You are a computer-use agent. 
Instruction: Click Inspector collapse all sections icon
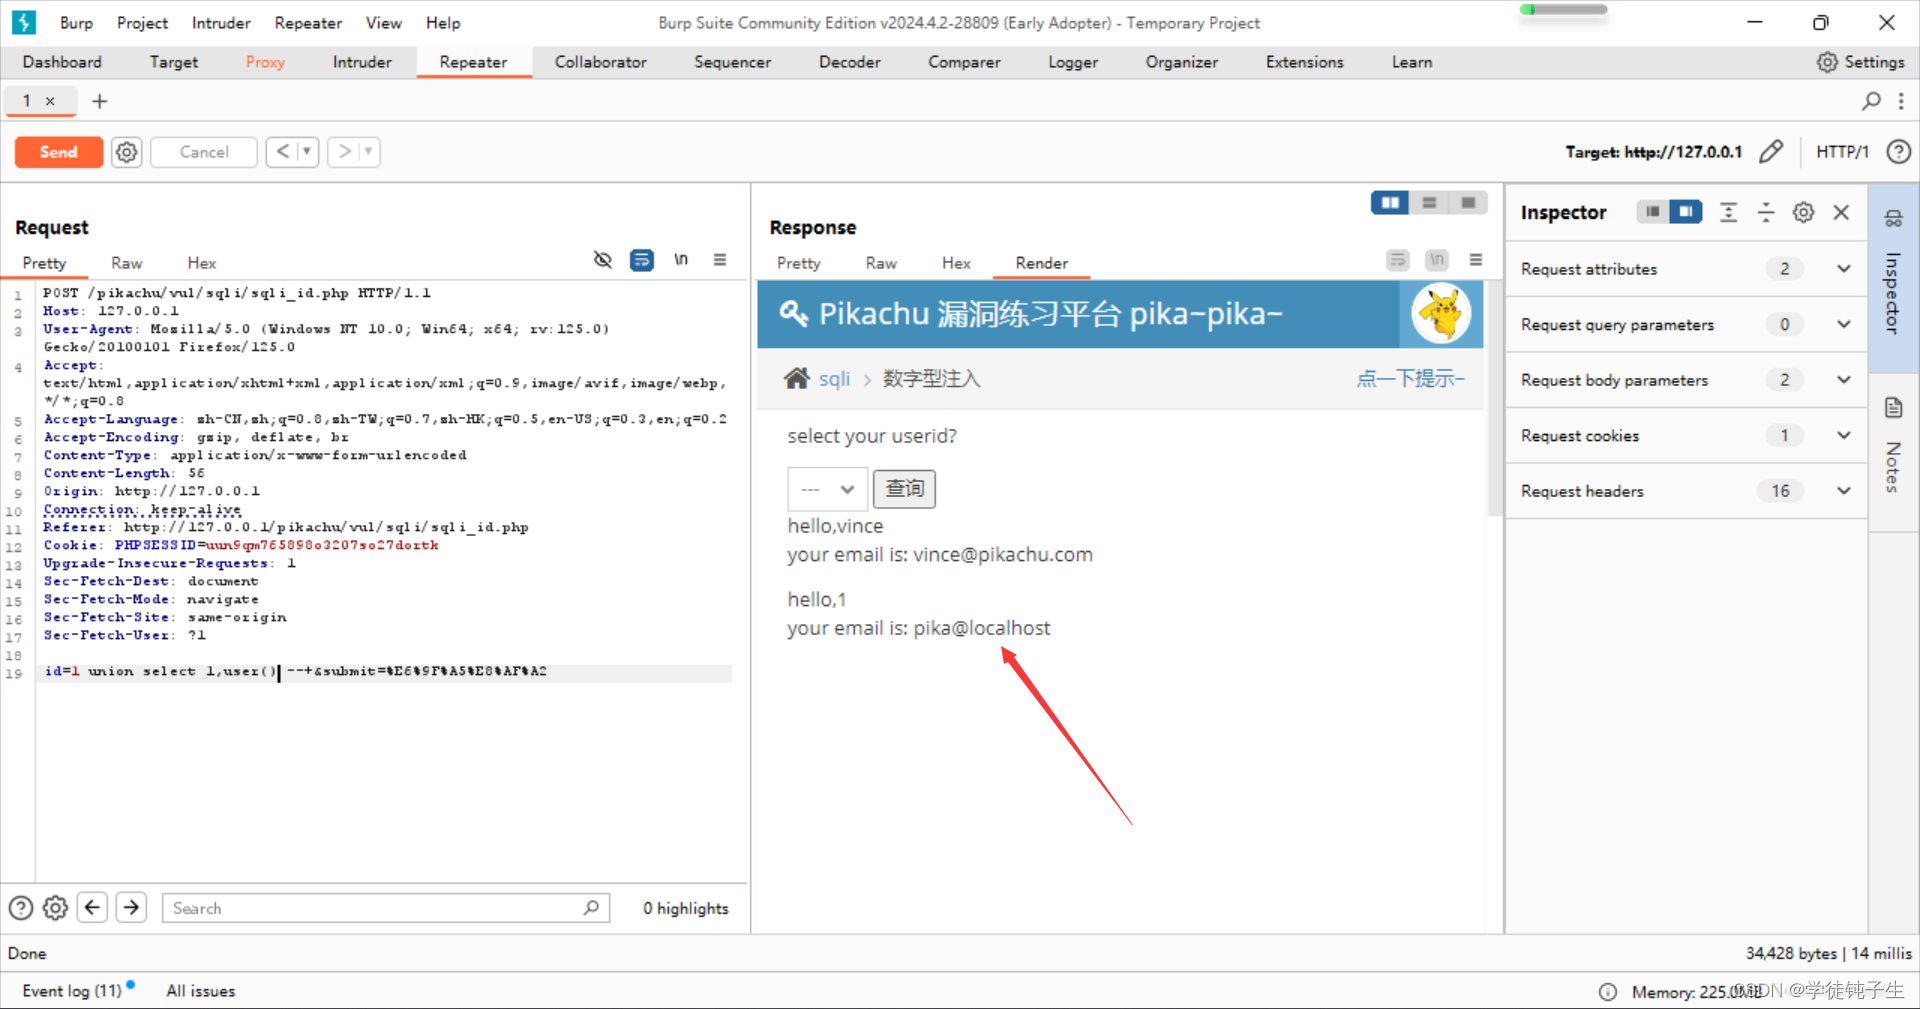coord(1766,212)
